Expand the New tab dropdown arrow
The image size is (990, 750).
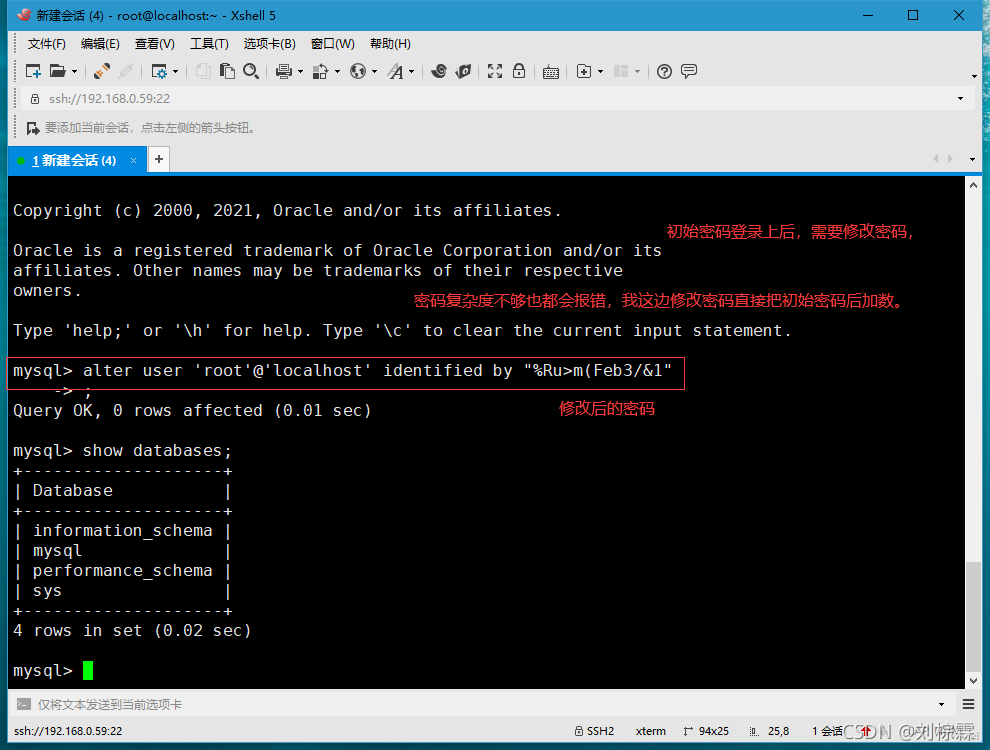(600, 72)
